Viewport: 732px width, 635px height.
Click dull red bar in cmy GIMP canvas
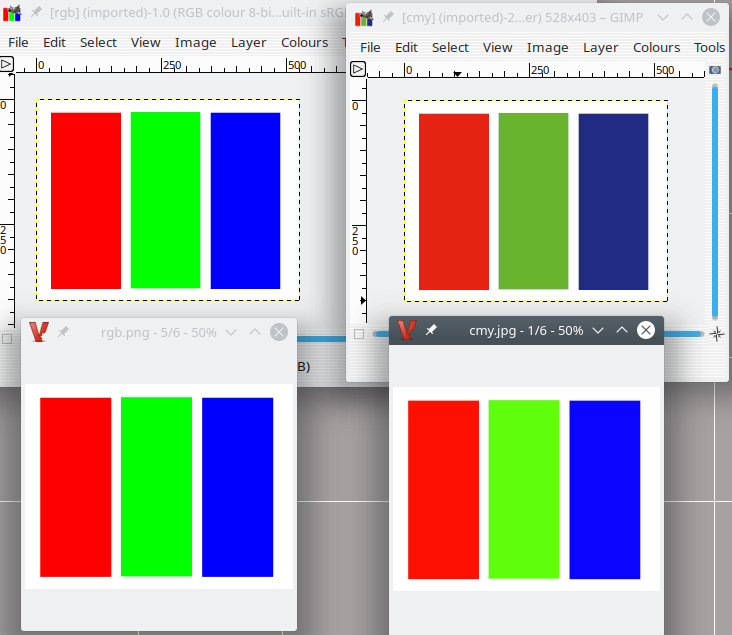454,202
